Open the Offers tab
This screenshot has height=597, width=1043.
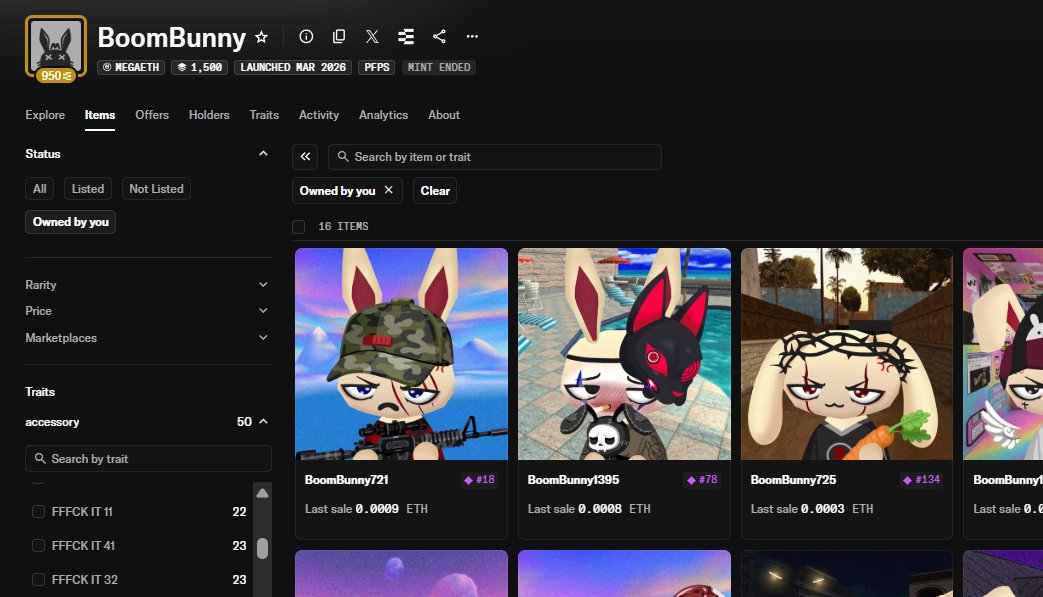(x=152, y=115)
